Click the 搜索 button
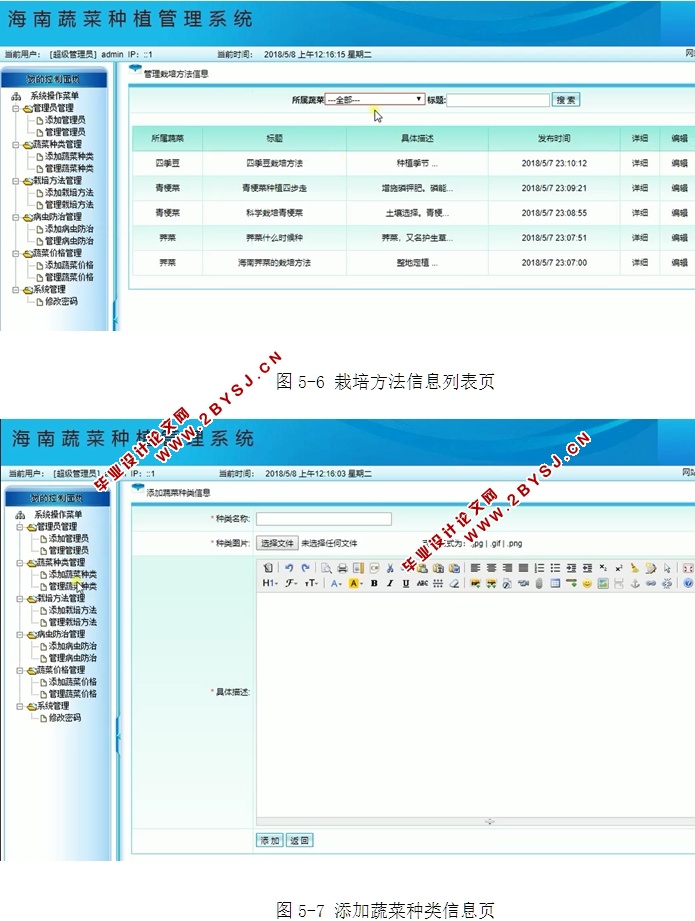 pyautogui.click(x=566, y=100)
